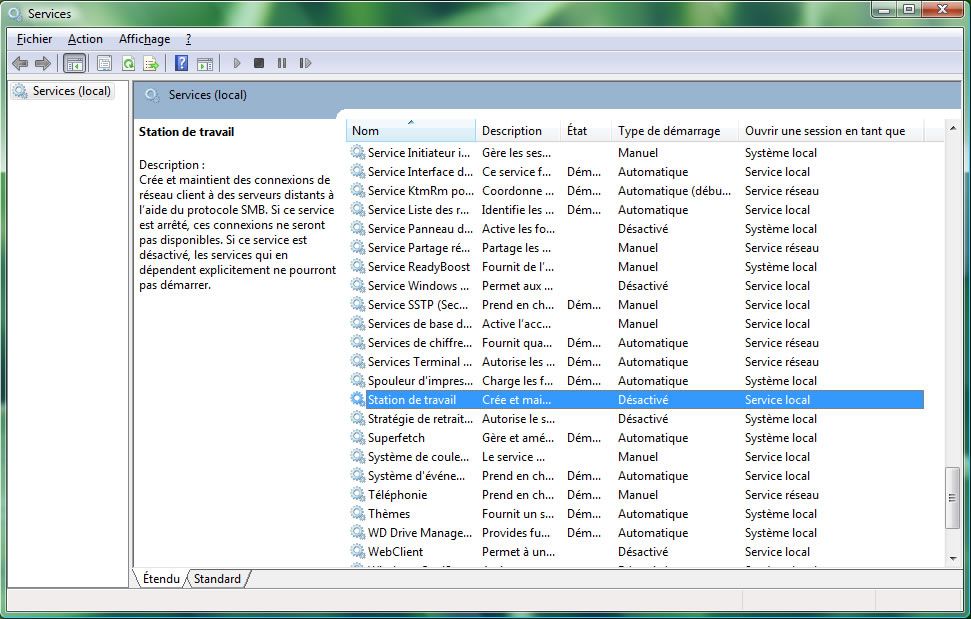Select the Services Terminal ... row
The height and width of the screenshot is (619, 971).
[x=635, y=361]
